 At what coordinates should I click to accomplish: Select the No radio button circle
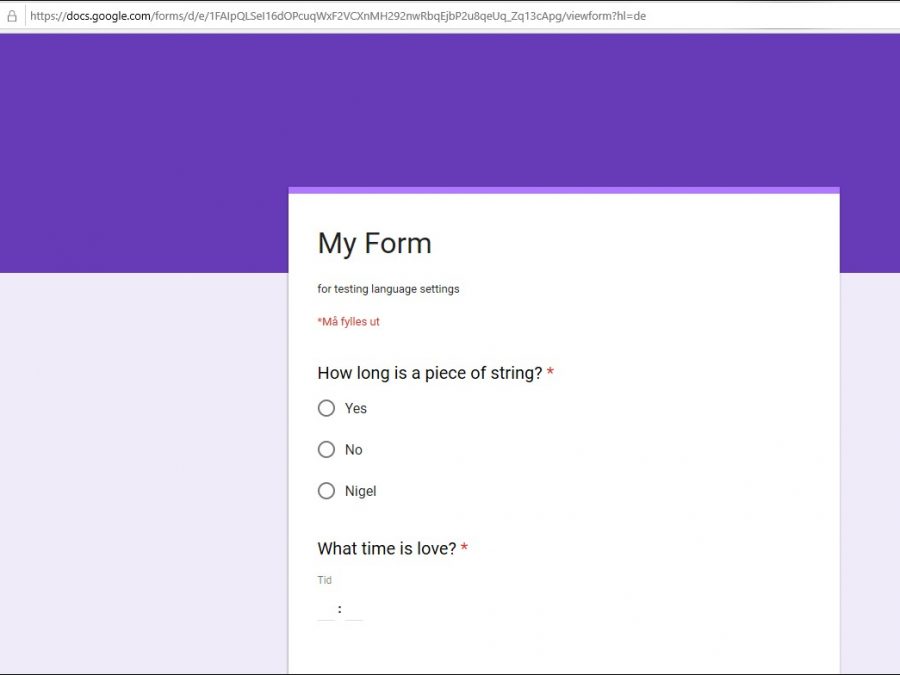(x=326, y=450)
